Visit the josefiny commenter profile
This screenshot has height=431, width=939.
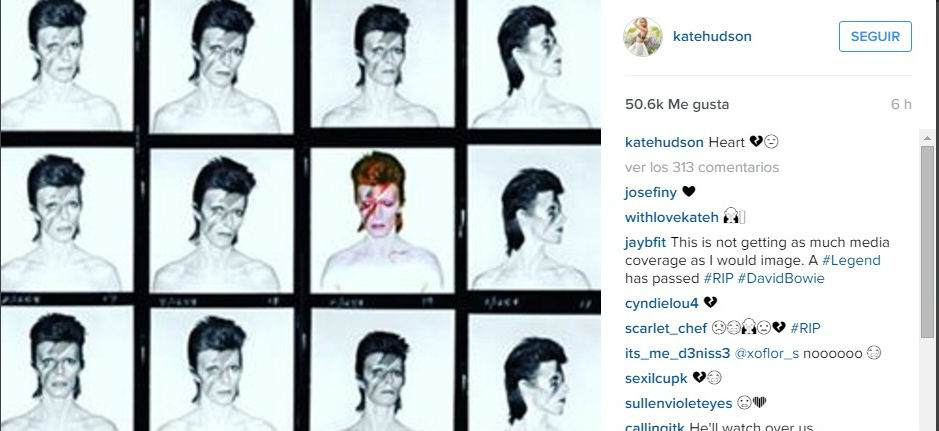tap(650, 192)
